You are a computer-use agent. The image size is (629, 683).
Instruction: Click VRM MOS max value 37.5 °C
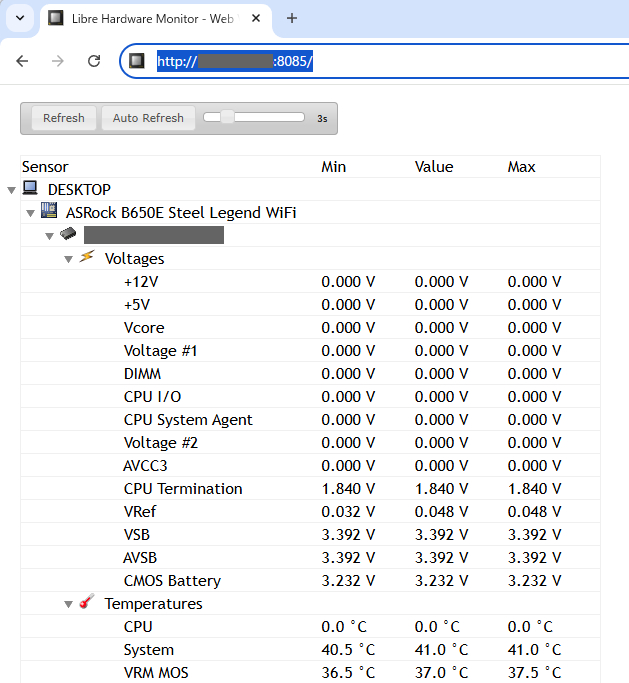534,673
